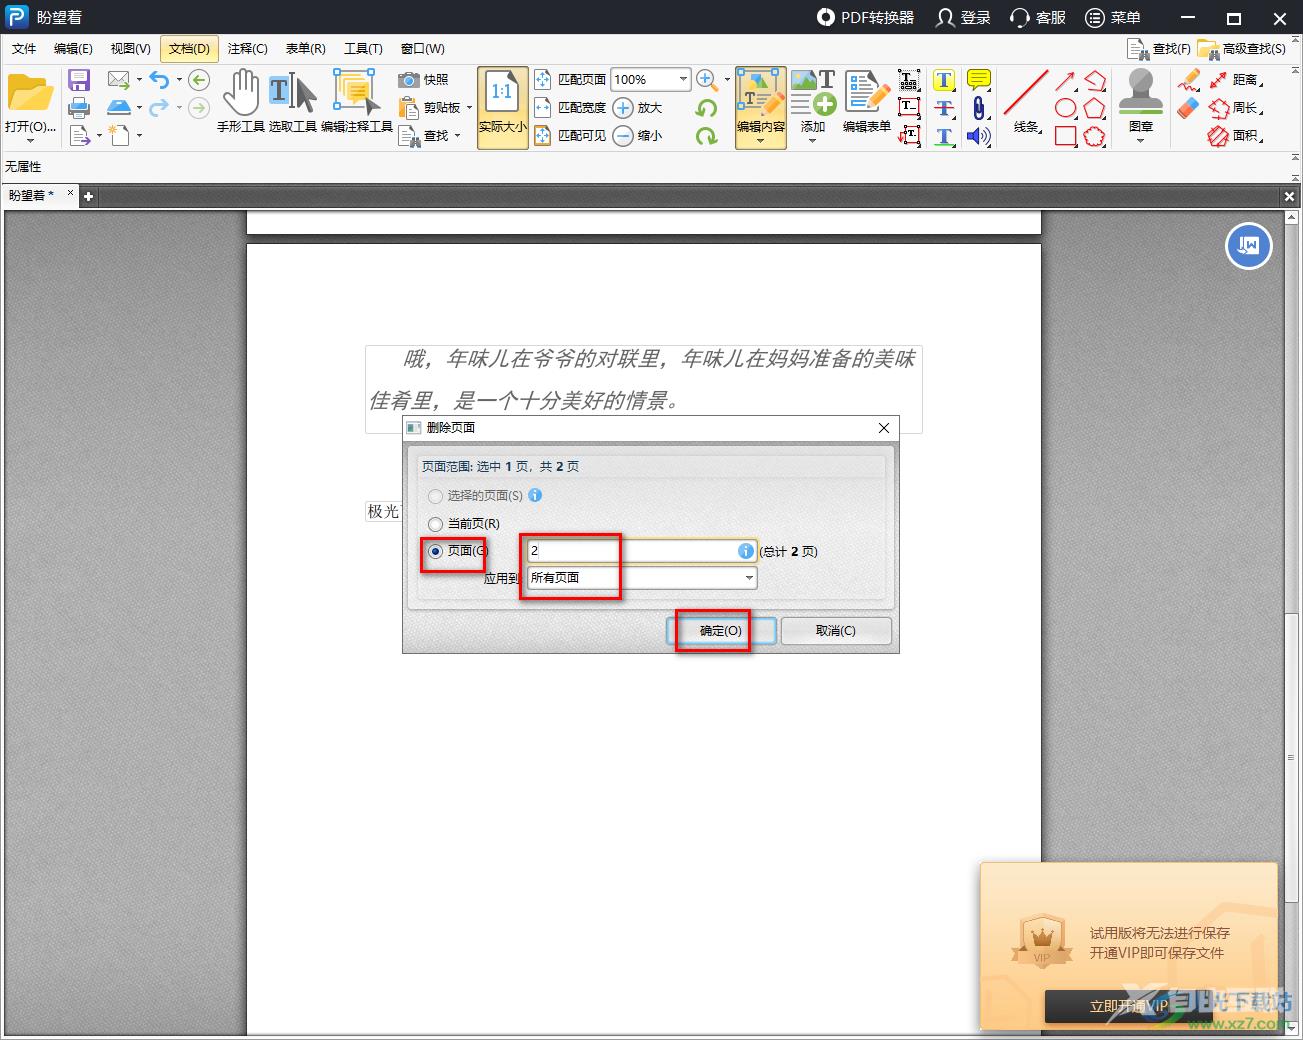Click the new tab plus button
This screenshot has width=1303, height=1040.
pyautogui.click(x=88, y=196)
